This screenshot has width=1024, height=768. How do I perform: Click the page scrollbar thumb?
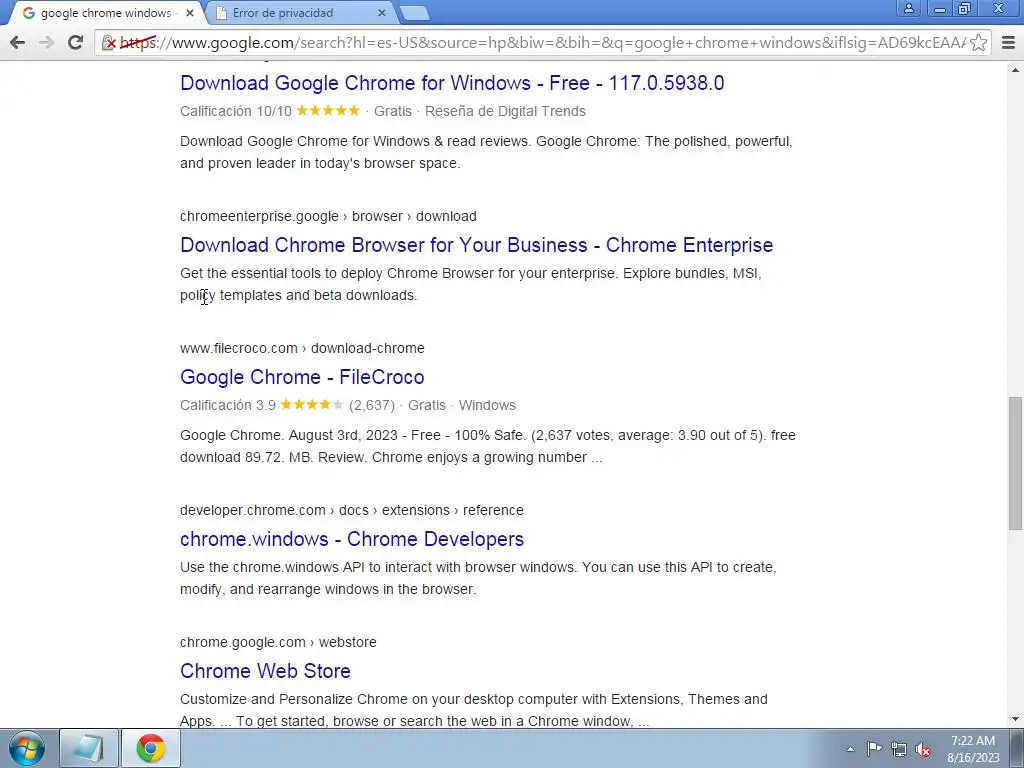[x=1015, y=463]
